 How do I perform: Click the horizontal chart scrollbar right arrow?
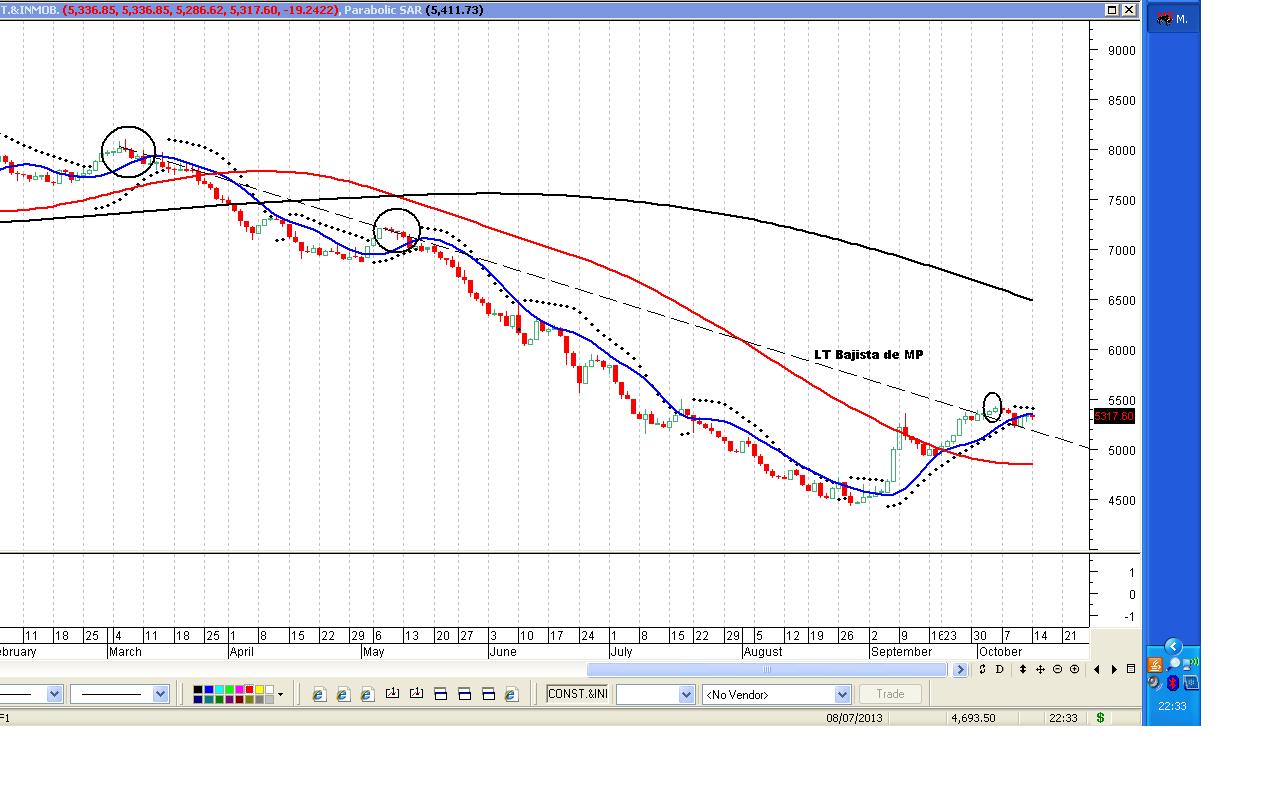pyautogui.click(x=960, y=670)
